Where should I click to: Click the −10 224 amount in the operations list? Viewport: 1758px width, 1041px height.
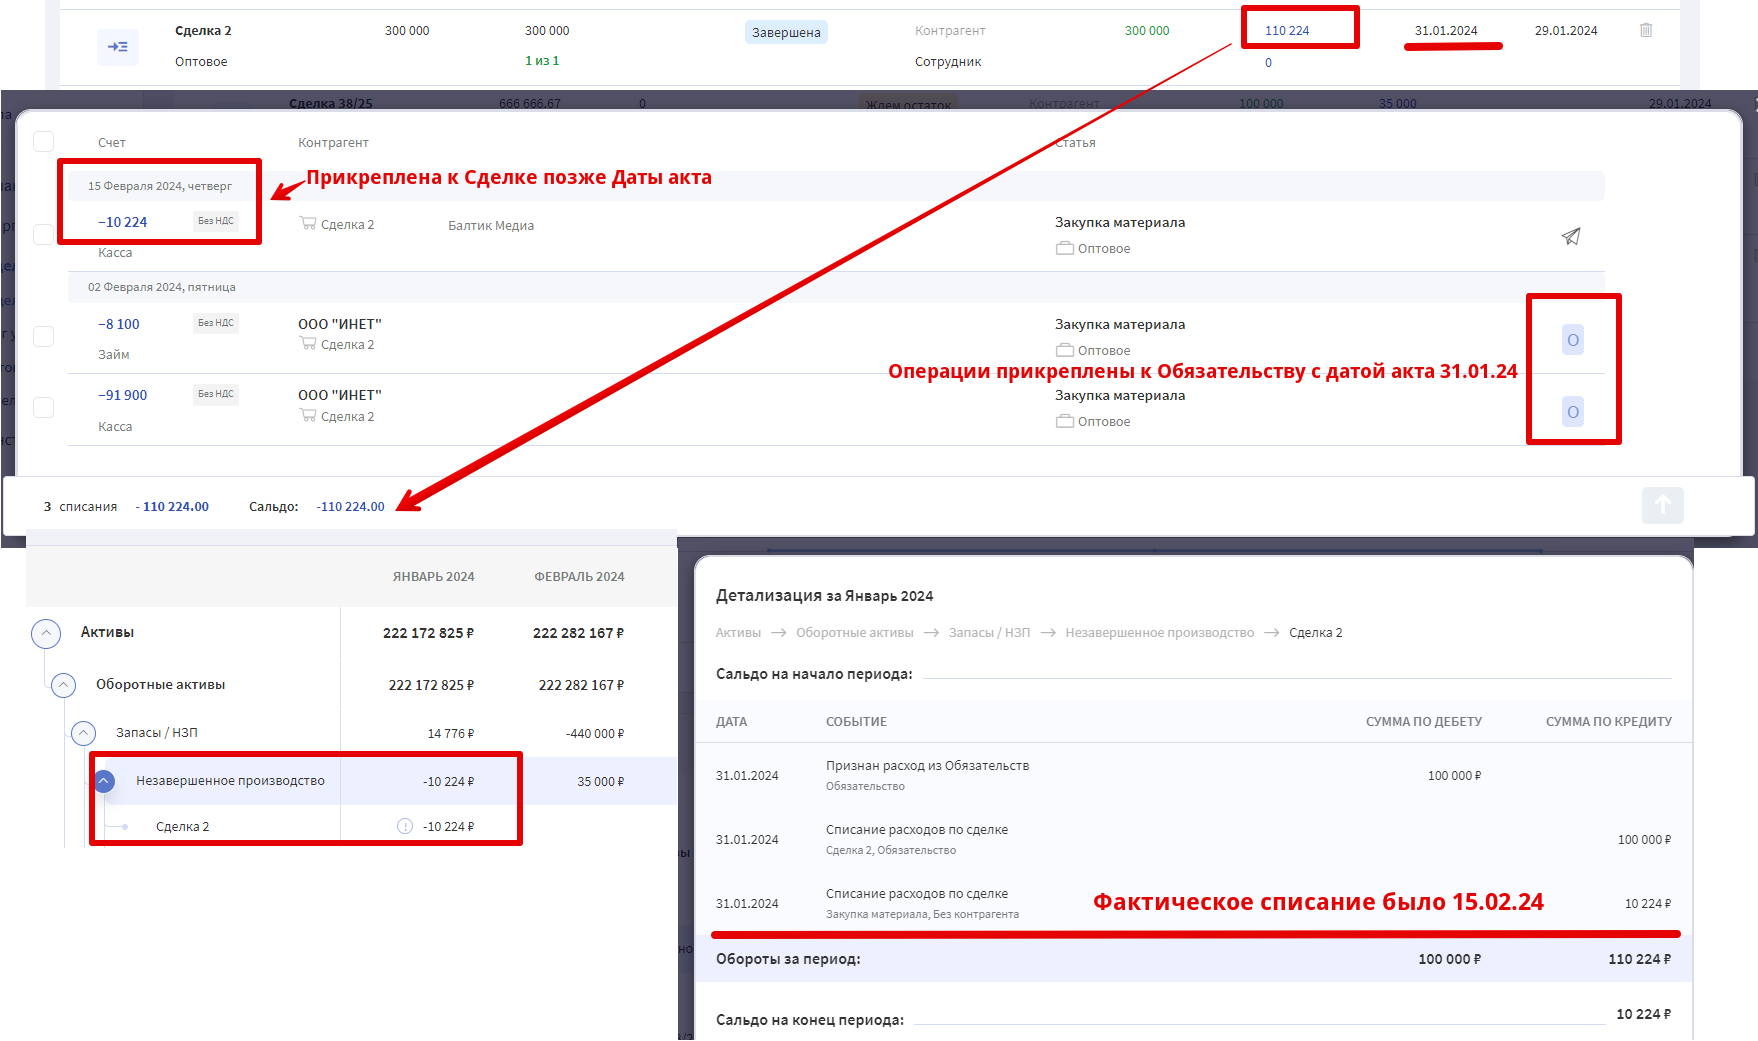click(122, 222)
